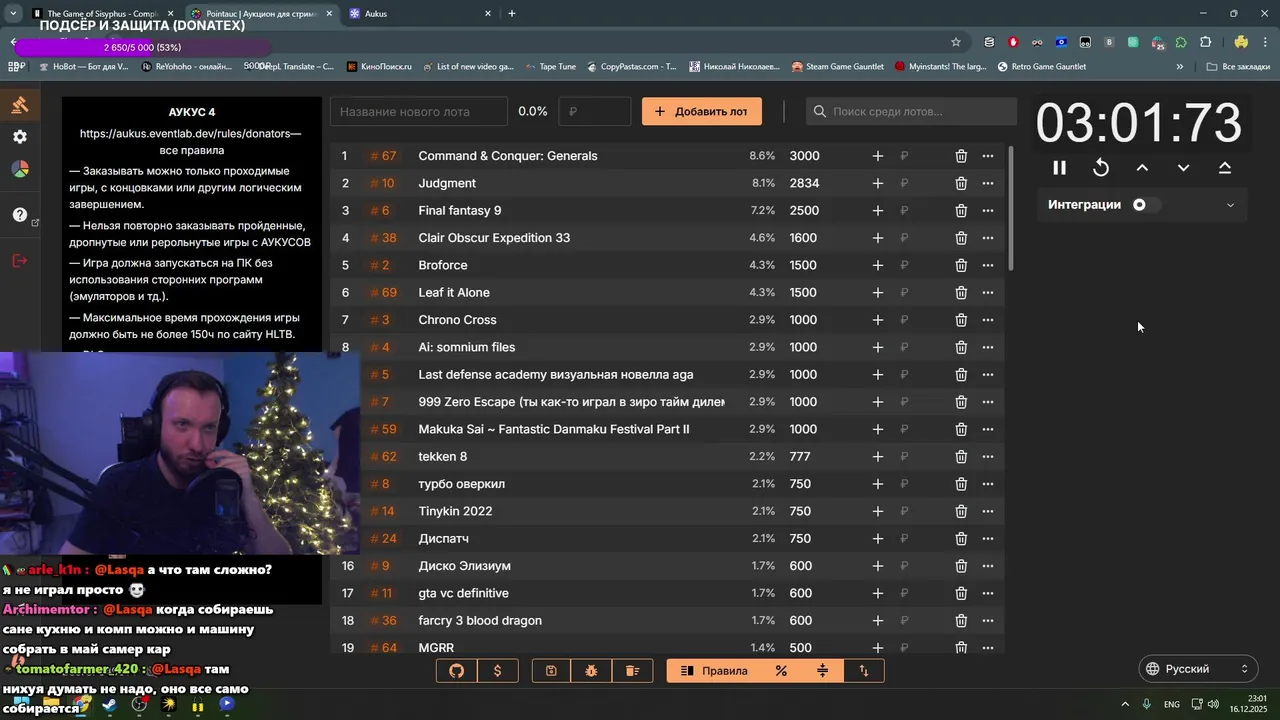Open GitHub link in bottom toolbar
1280x720 pixels.
coord(457,671)
